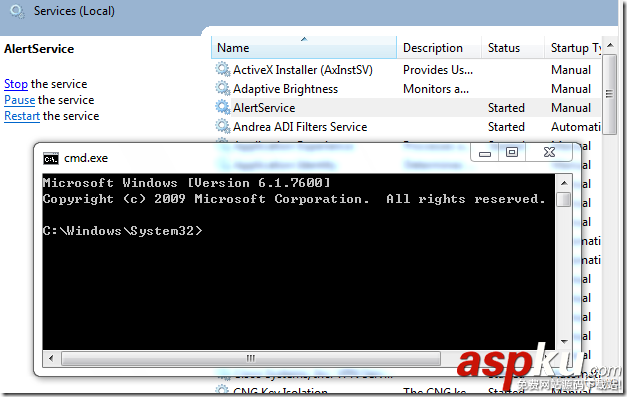Screen dimensions: 627x397
Task: Click Automatic startup type of Andrea ADI Filters
Action: click(x=576, y=127)
